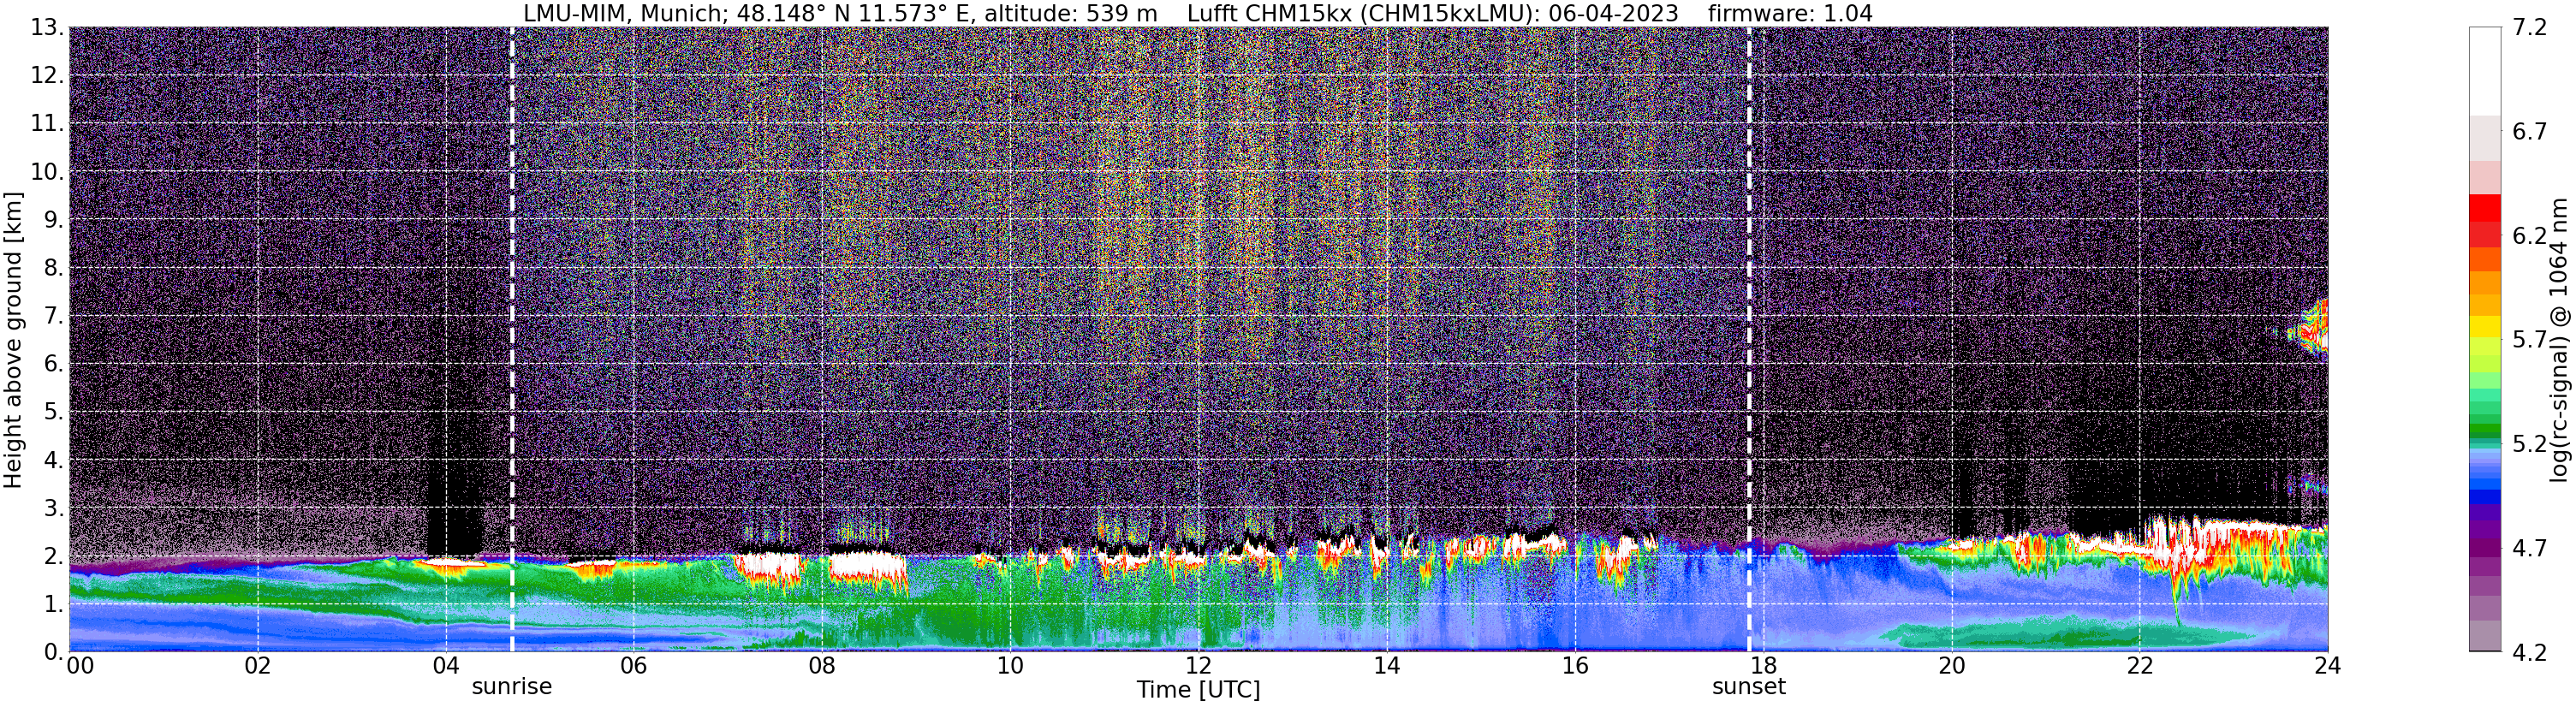Click the '10' time tick label
2576x707 pixels.
click(x=1010, y=666)
